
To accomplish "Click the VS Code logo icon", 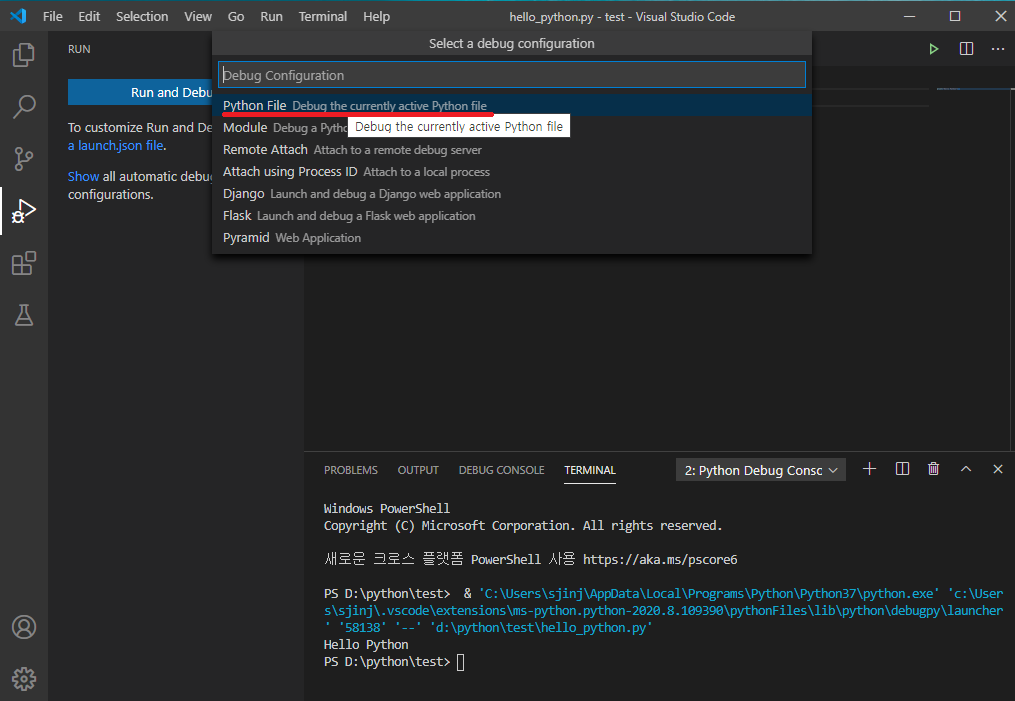I will pyautogui.click(x=18, y=16).
